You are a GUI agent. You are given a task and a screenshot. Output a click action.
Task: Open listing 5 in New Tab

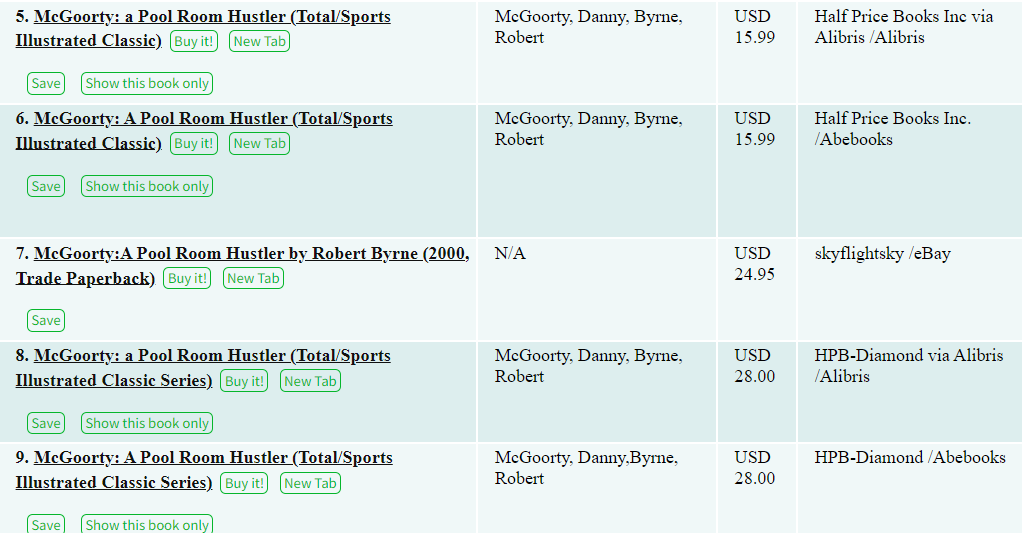[x=259, y=41]
